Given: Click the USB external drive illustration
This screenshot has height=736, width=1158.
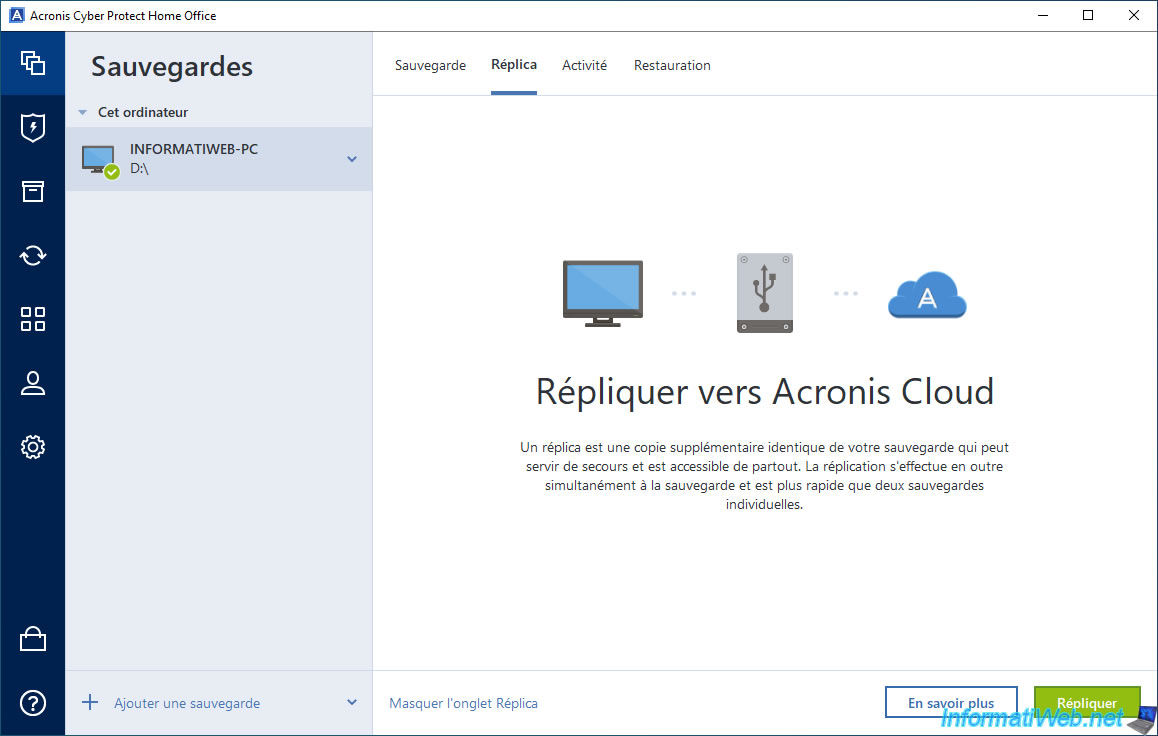Looking at the screenshot, I should [764, 293].
